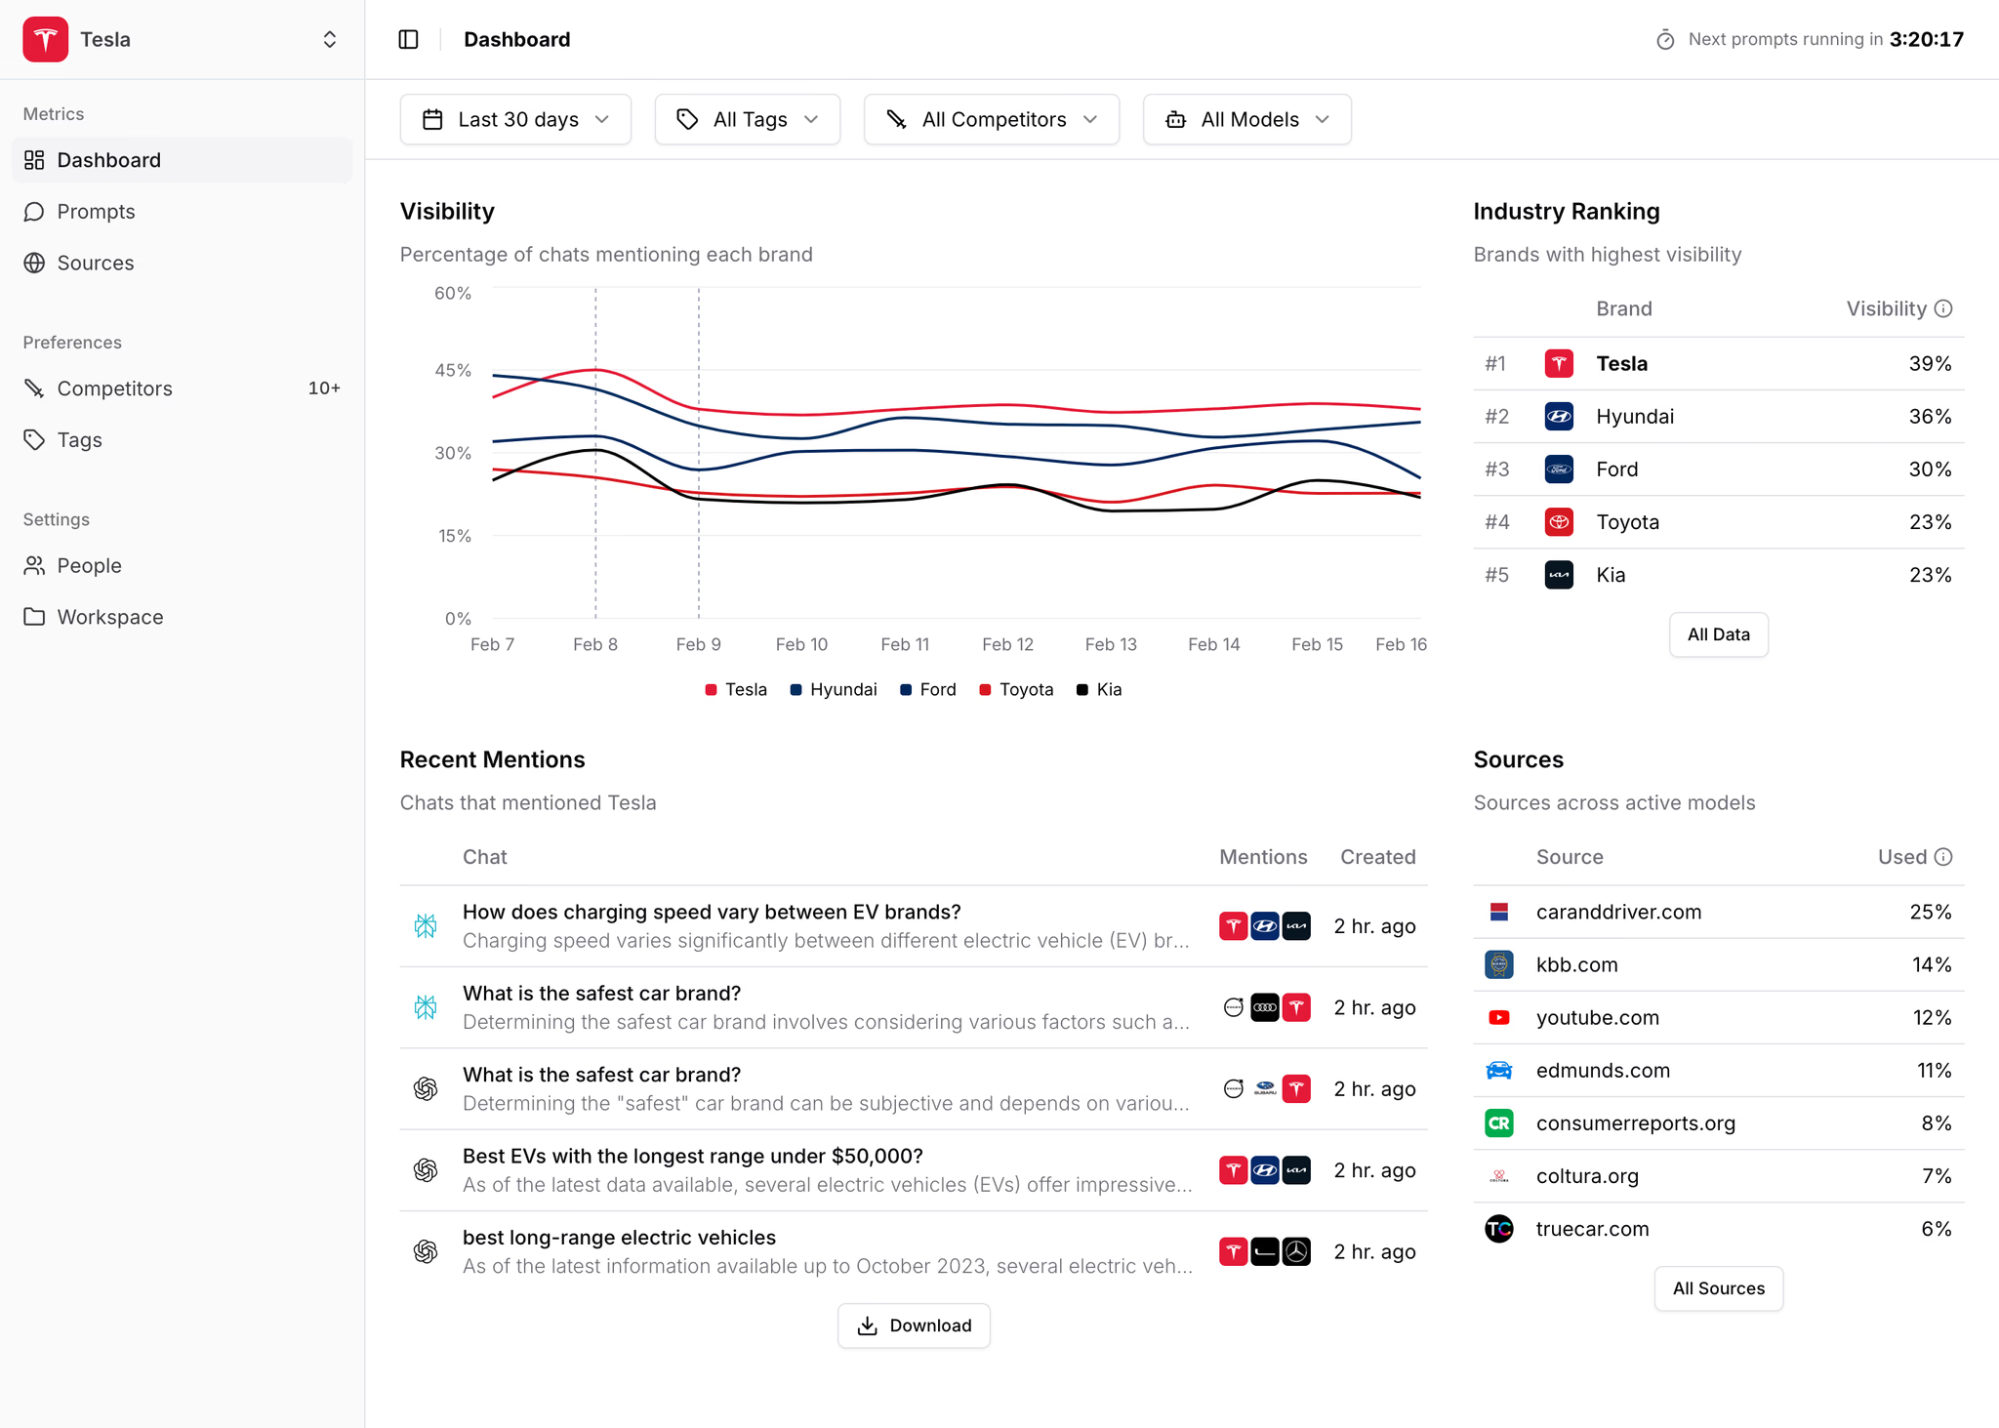The height and width of the screenshot is (1428, 1999).
Task: Download the Recent Mentions data
Action: point(913,1325)
